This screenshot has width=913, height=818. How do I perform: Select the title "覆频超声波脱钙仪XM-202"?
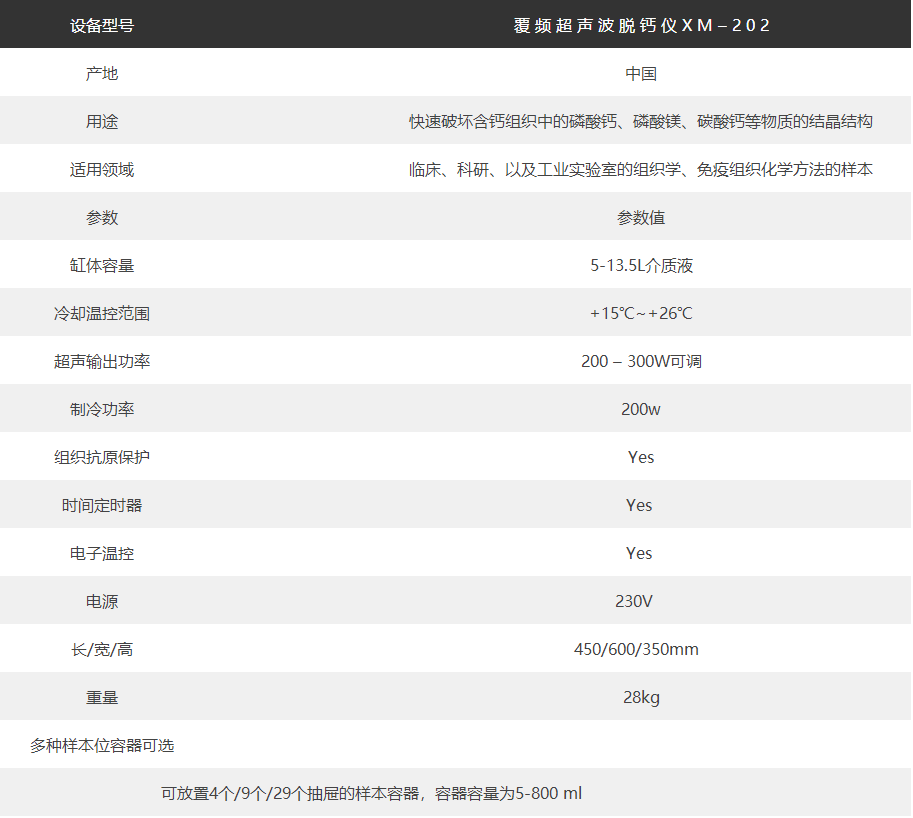pos(642,26)
